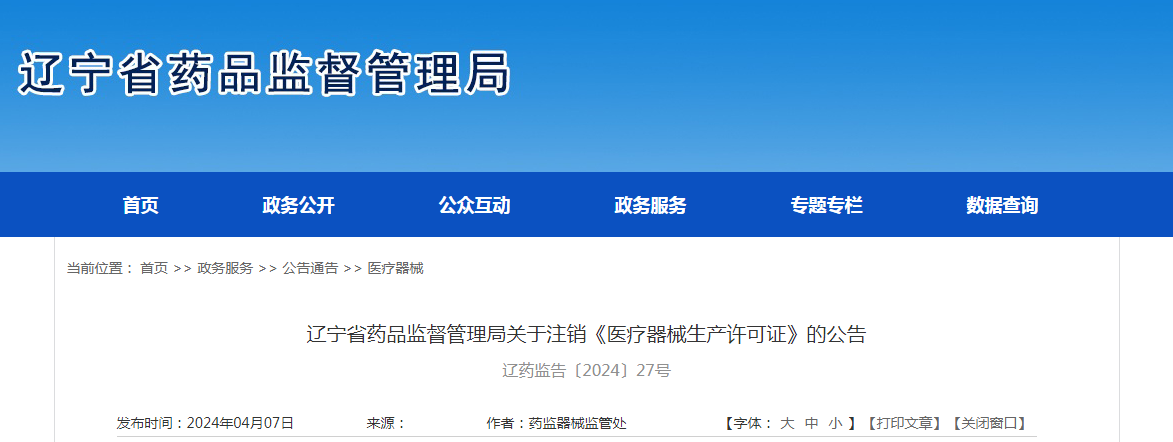Open the 政务公开 navigation menu
The image size is (1173, 442).
298,205
